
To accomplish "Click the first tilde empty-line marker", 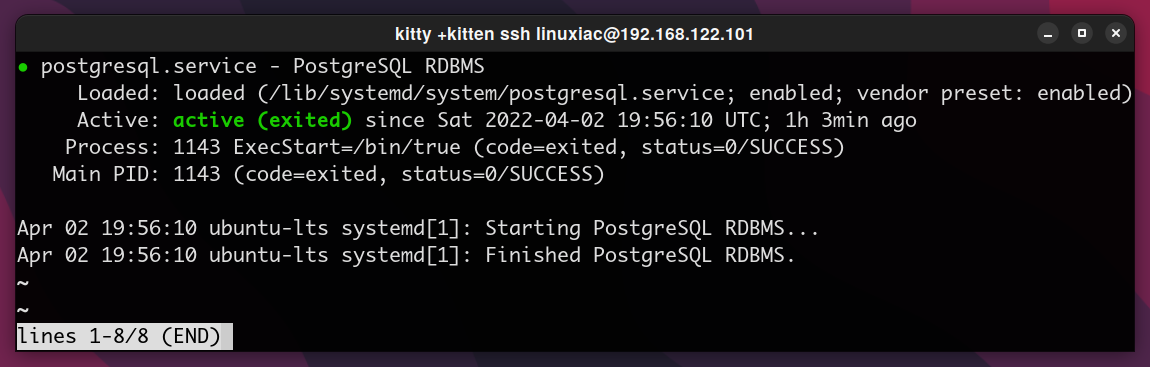I will pyautogui.click(x=23, y=283).
